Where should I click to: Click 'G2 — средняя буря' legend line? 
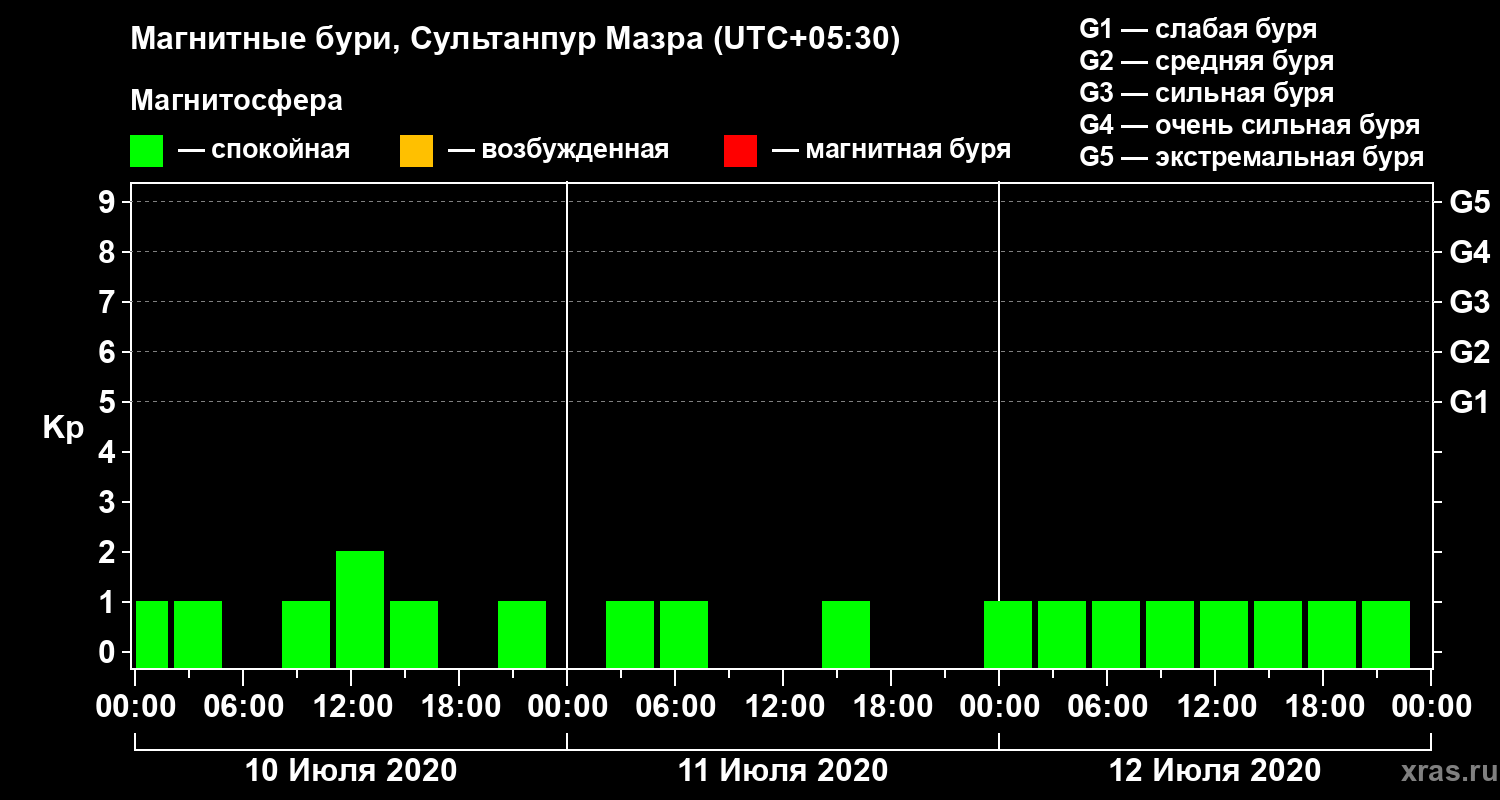click(1206, 61)
